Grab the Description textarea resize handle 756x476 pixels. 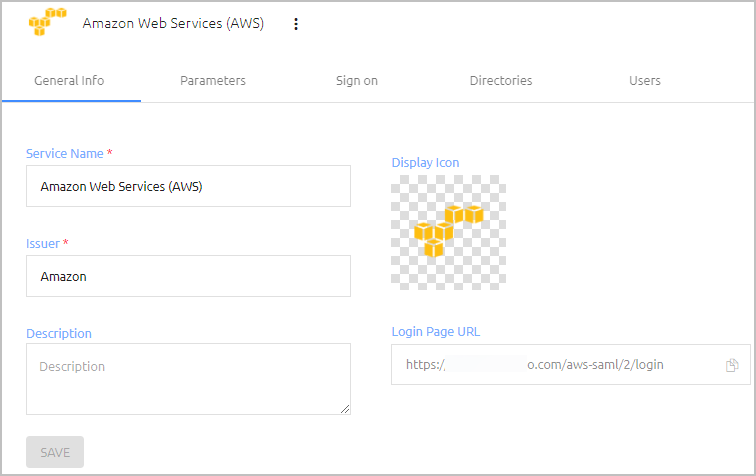(x=345, y=409)
